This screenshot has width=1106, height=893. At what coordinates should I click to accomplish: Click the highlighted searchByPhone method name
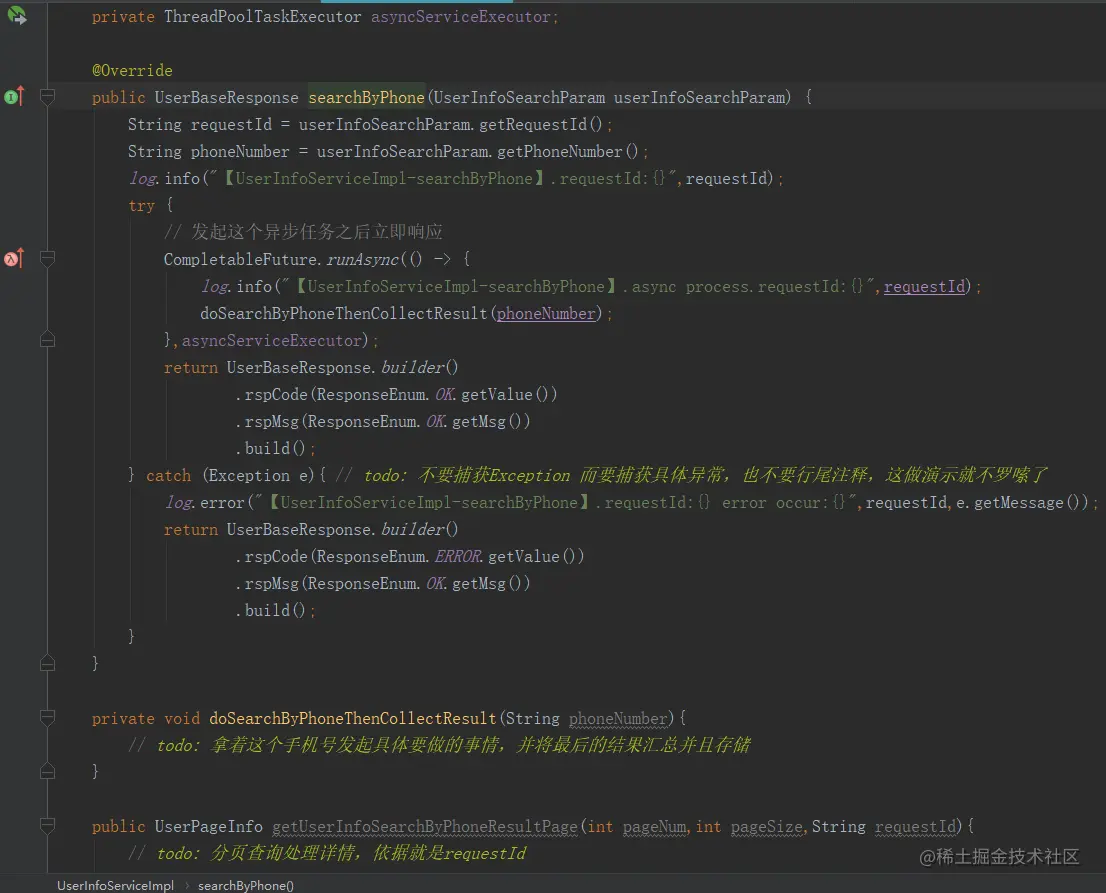pyautogui.click(x=366, y=97)
